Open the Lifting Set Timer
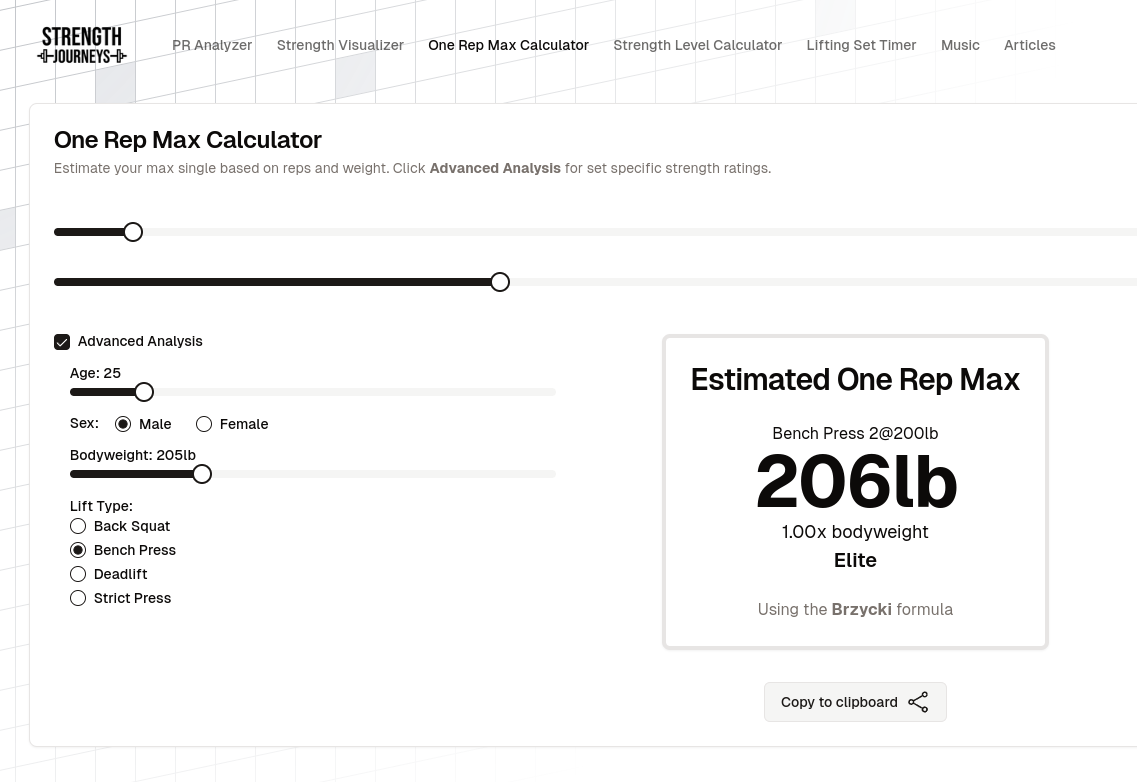This screenshot has width=1137, height=782. tap(861, 45)
